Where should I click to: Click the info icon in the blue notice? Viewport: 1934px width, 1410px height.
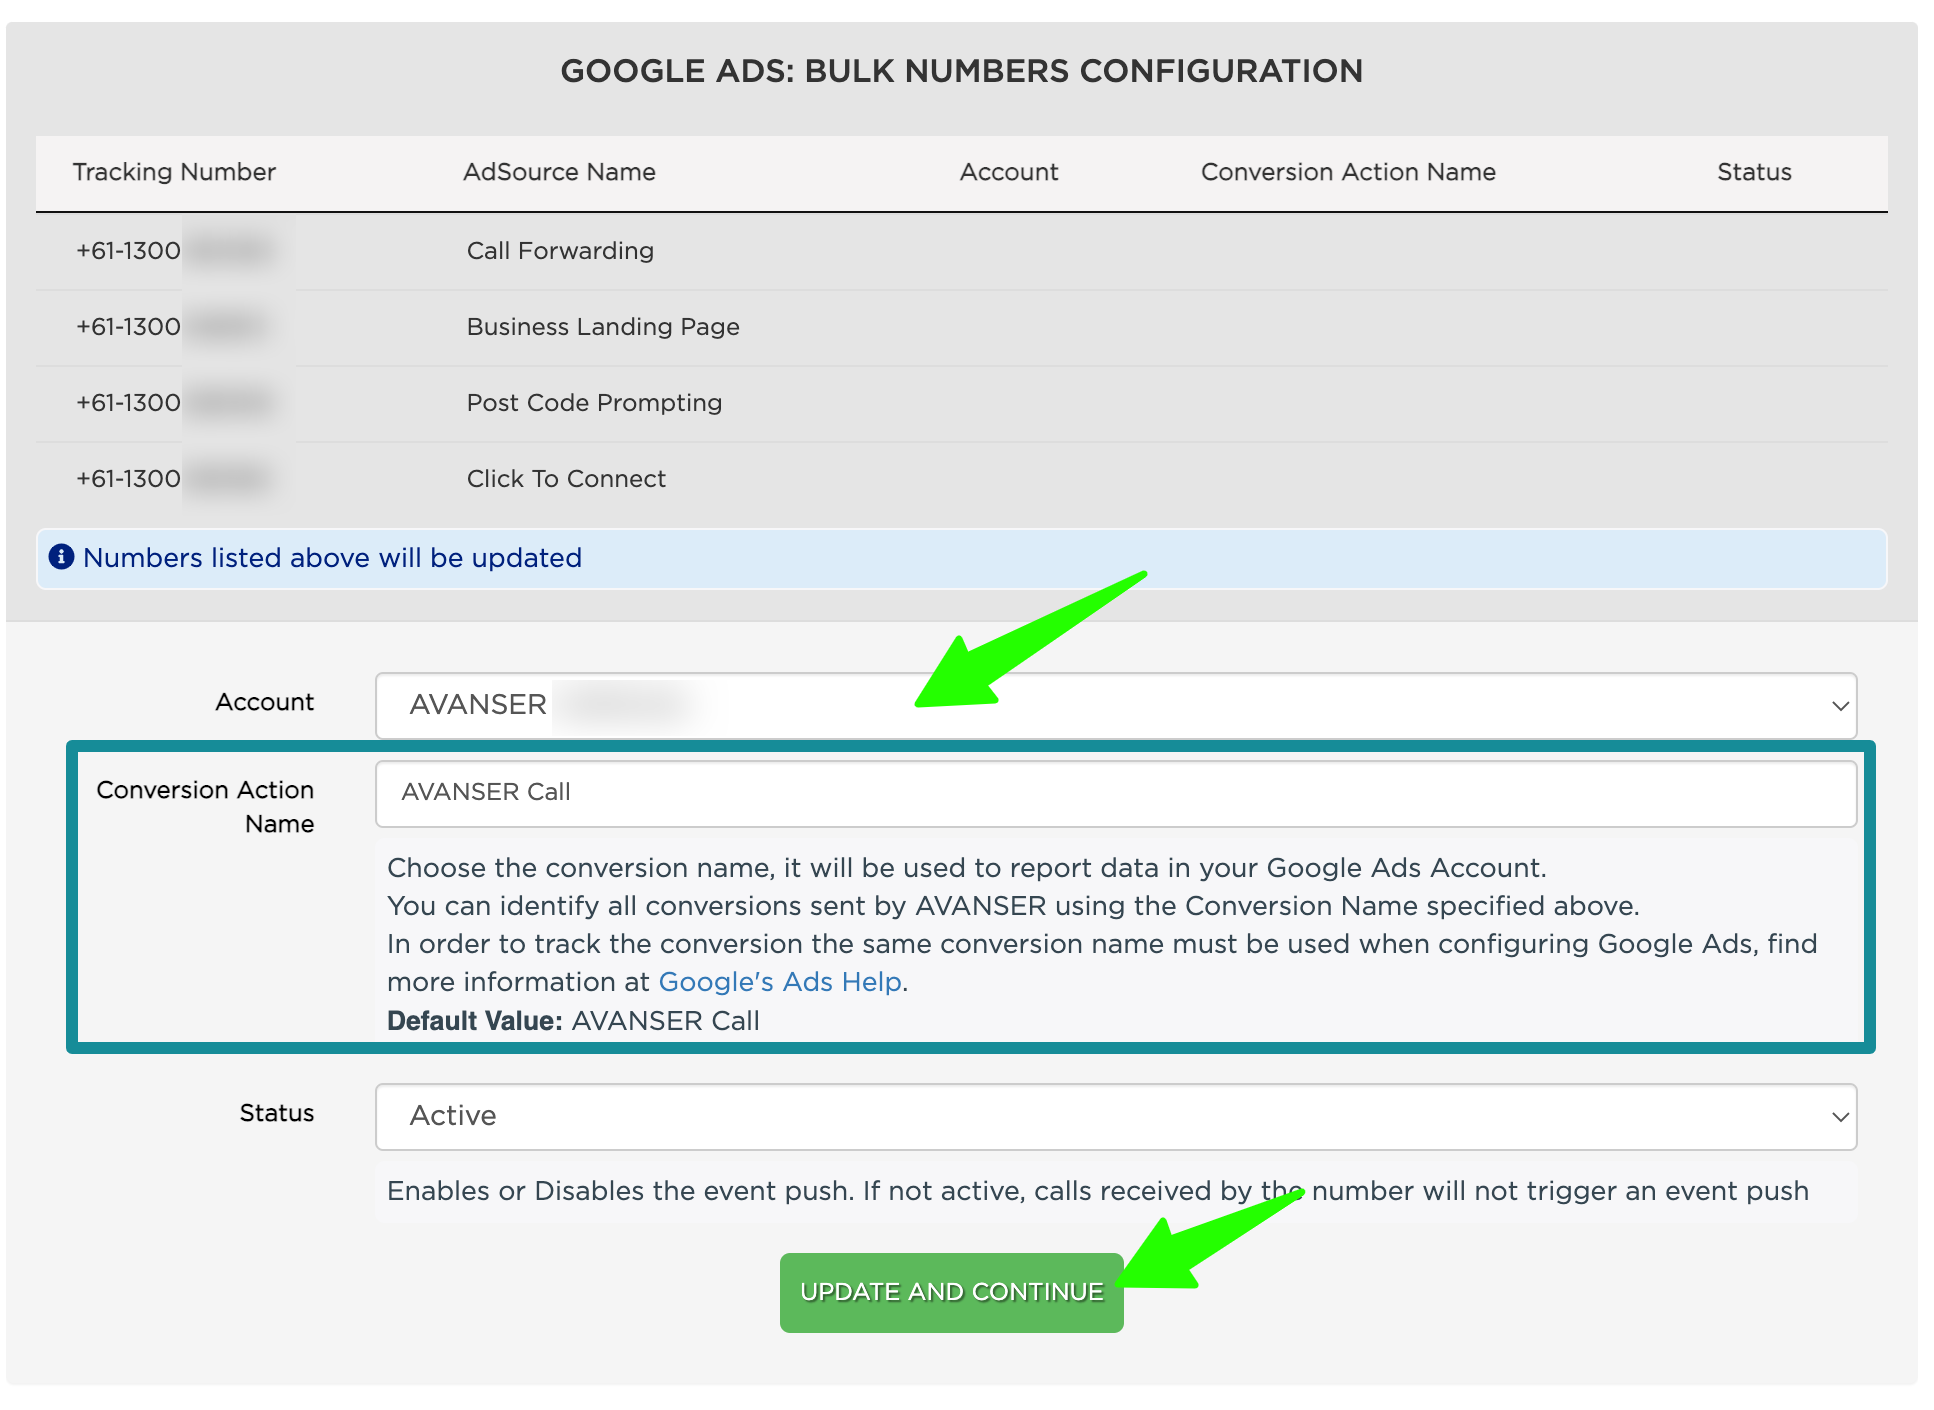point(61,557)
